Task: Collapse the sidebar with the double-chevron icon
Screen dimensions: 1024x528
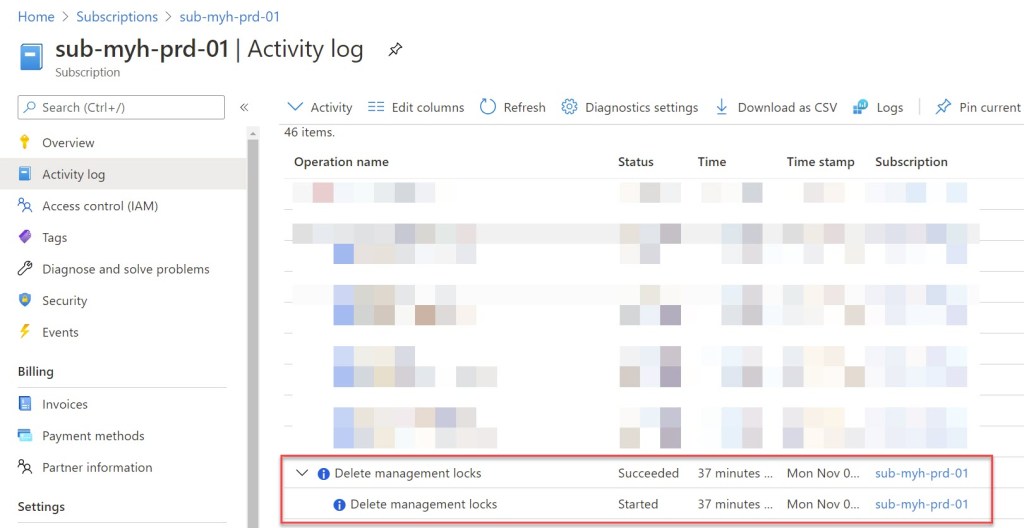Action: click(244, 107)
